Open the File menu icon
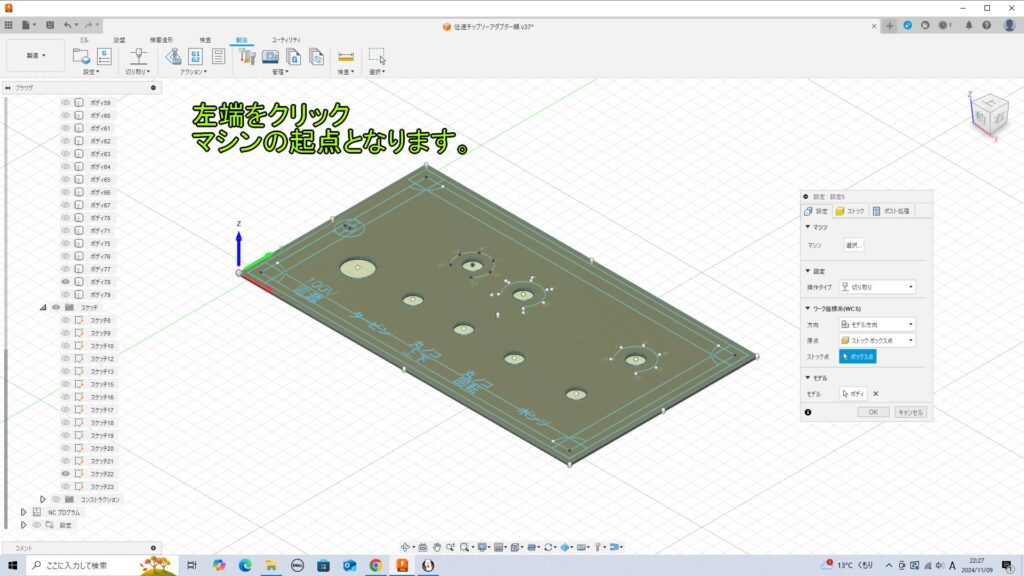Viewport: 1024px width, 576px height. coord(27,25)
